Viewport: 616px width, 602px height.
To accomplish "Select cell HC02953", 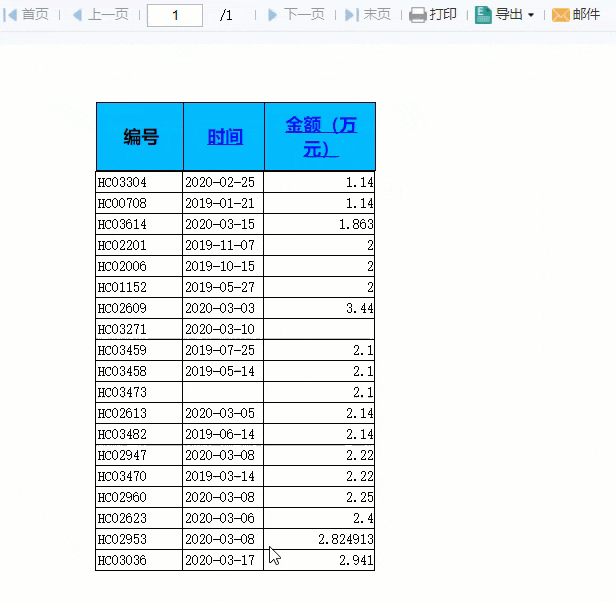I will 139,540.
